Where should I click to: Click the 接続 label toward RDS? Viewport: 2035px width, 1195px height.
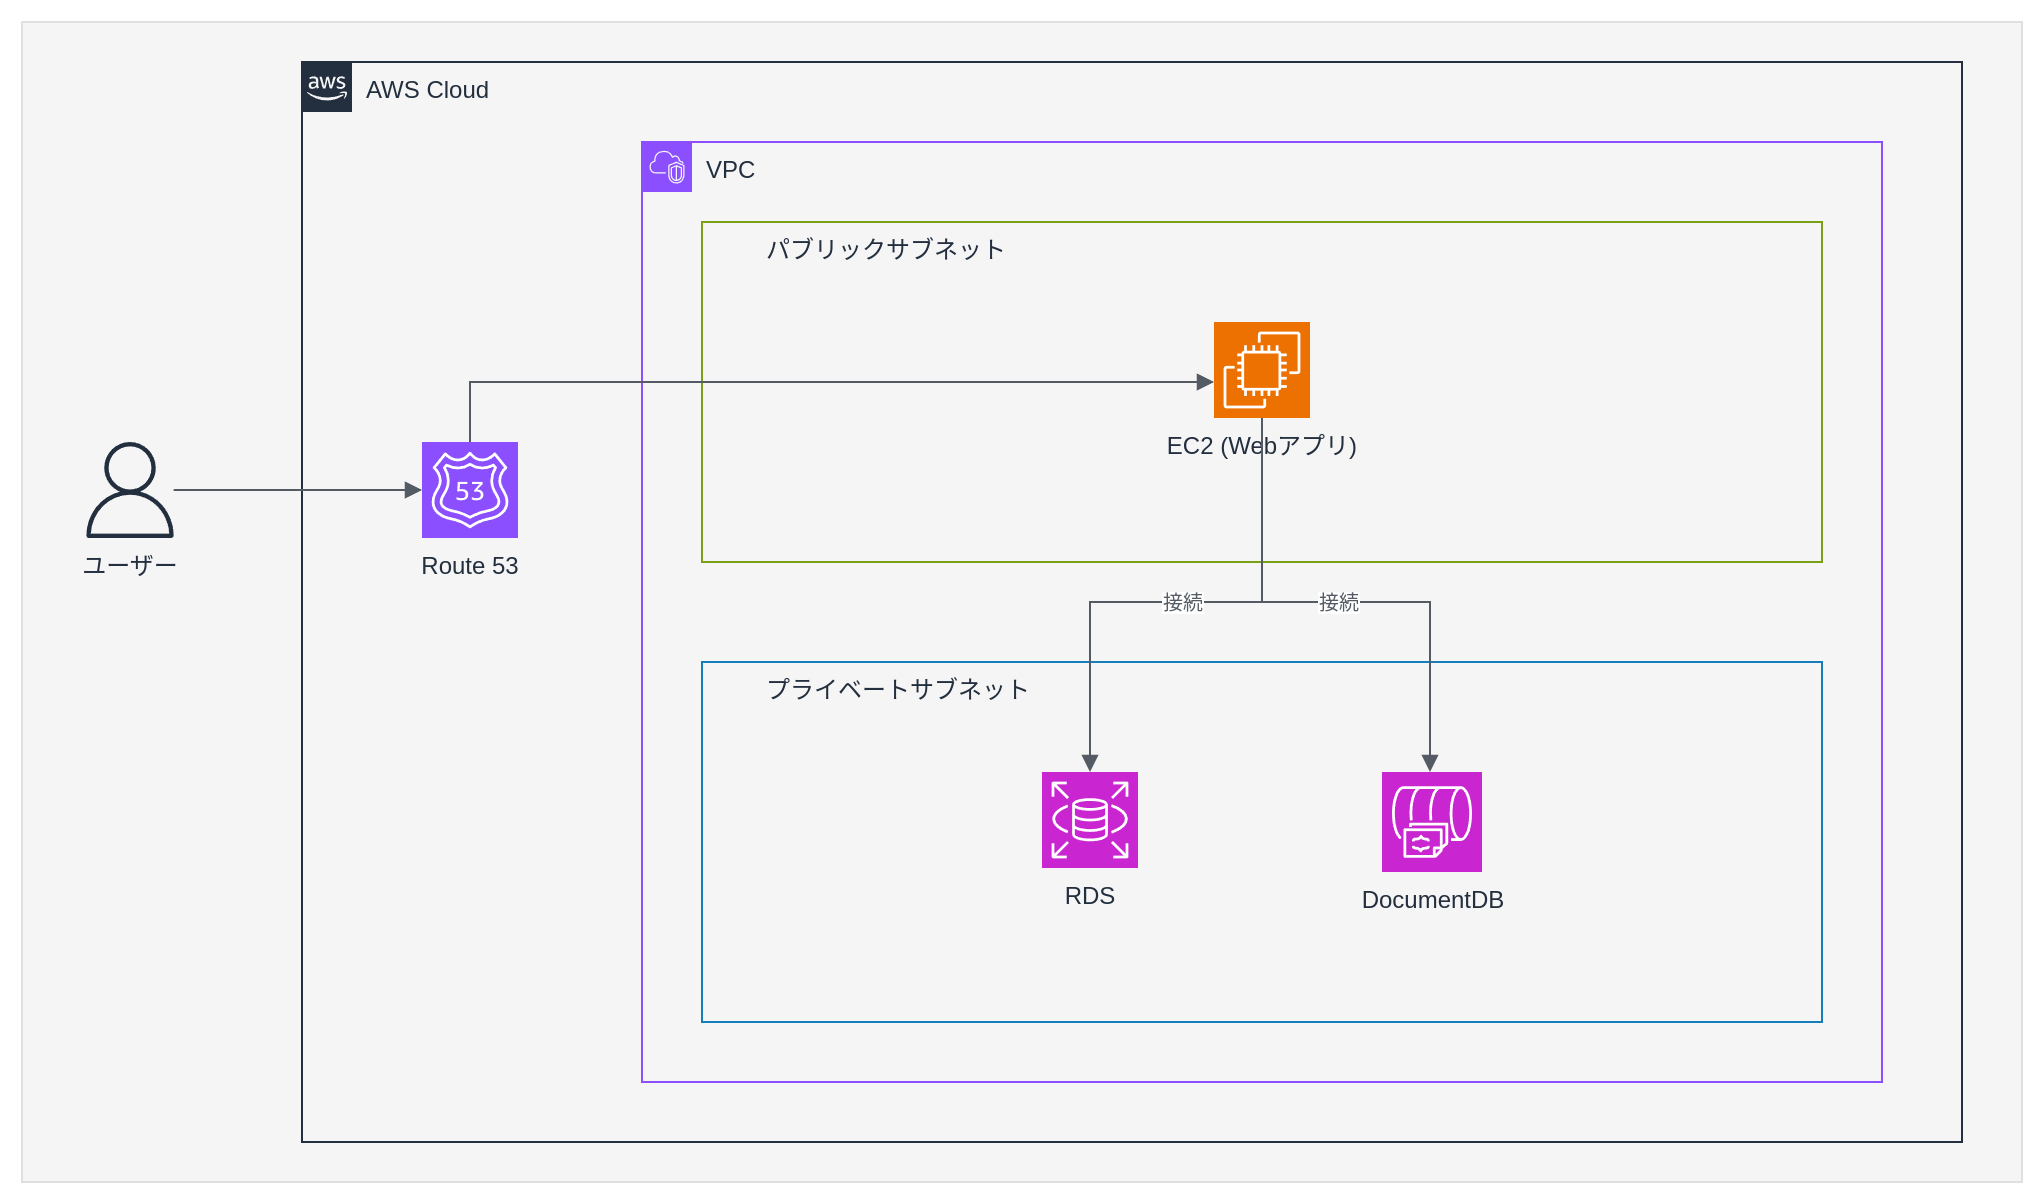tap(1182, 602)
